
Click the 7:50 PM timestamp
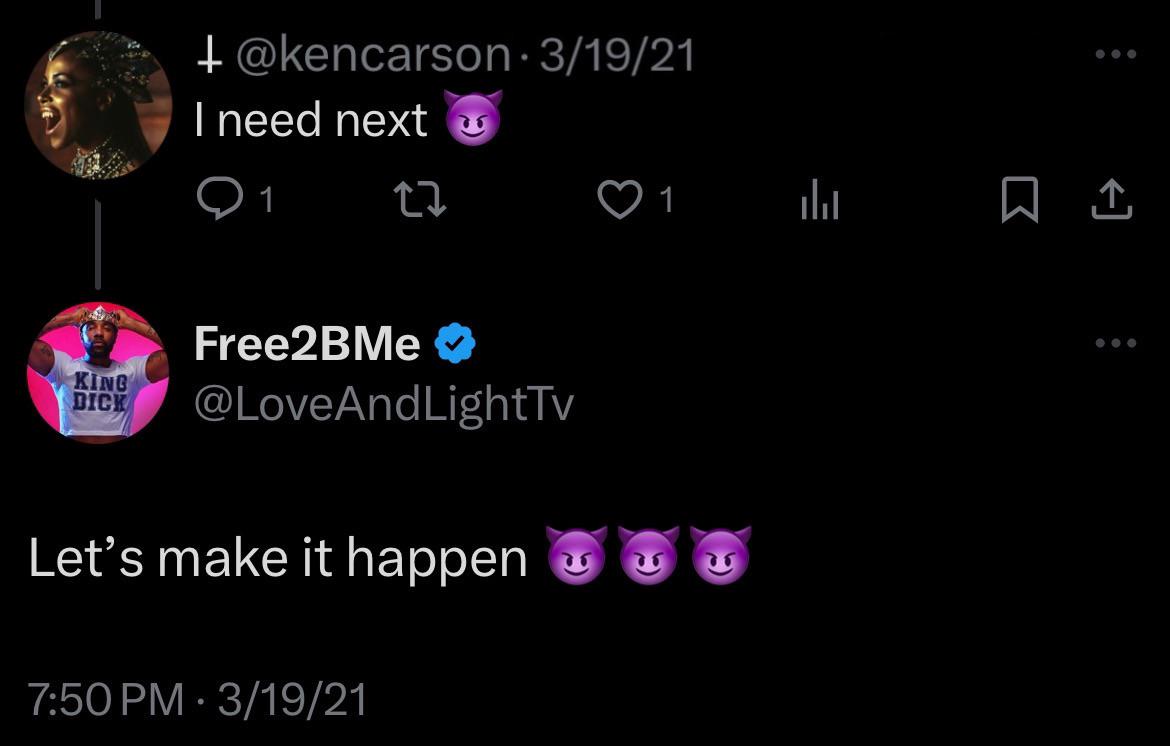tap(106, 698)
